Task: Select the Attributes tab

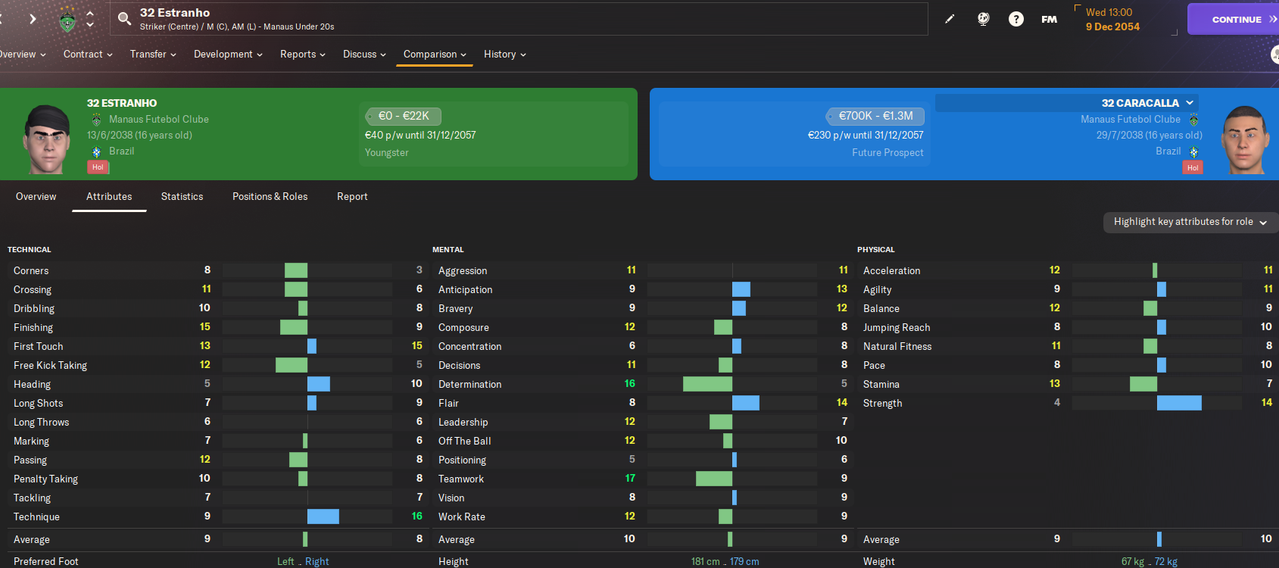Action: pyautogui.click(x=109, y=197)
